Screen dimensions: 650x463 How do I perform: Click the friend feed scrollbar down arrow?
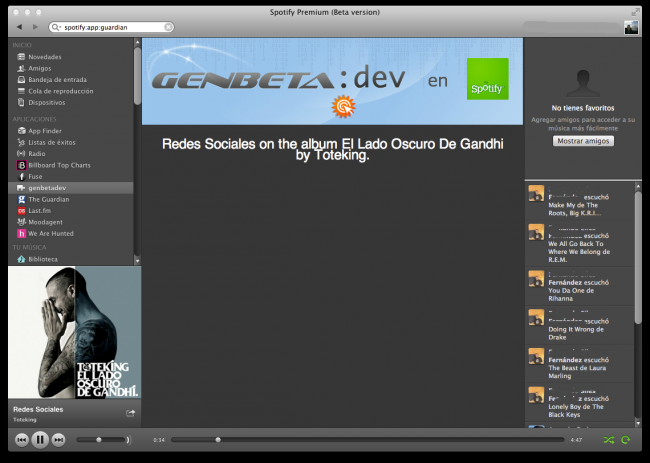[x=638, y=423]
